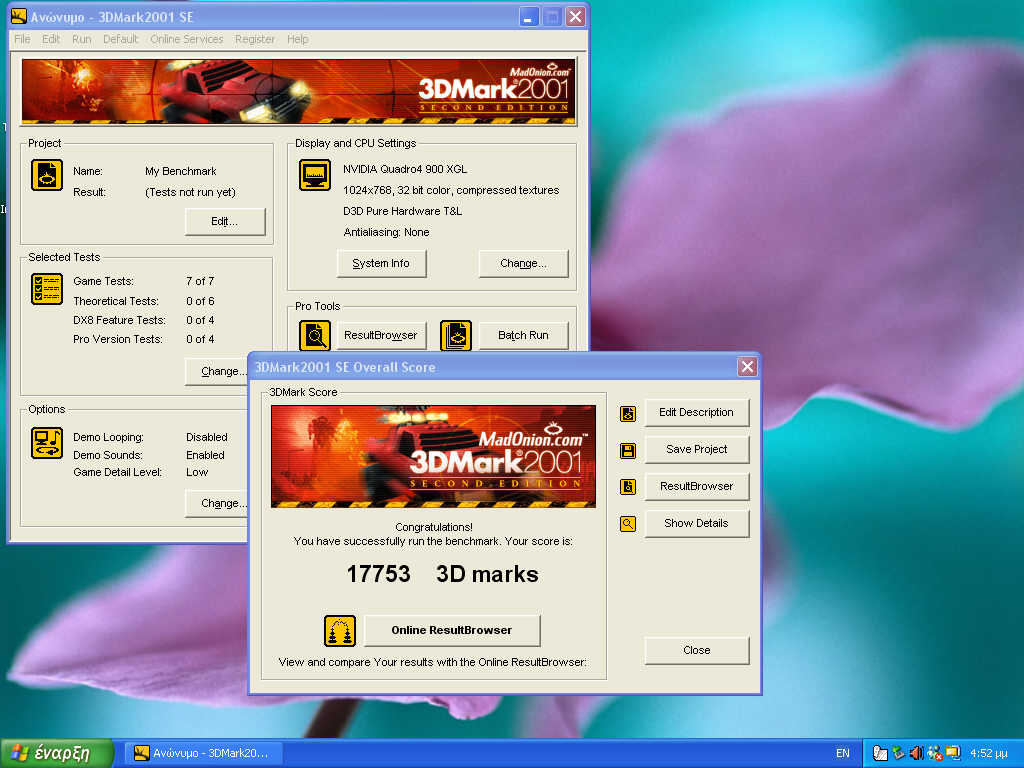The image size is (1024, 768).
Task: Click the magnifier icon beside Show Details
Action: click(x=628, y=524)
